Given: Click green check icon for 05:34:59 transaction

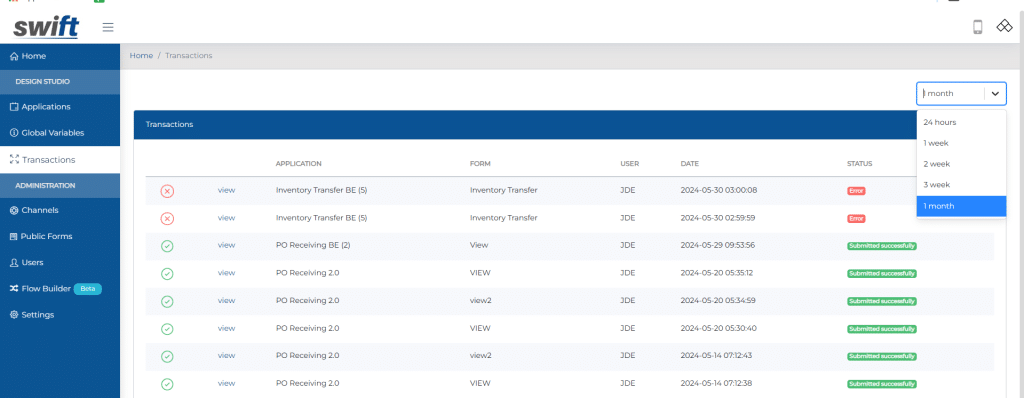Looking at the screenshot, I should [x=167, y=301].
